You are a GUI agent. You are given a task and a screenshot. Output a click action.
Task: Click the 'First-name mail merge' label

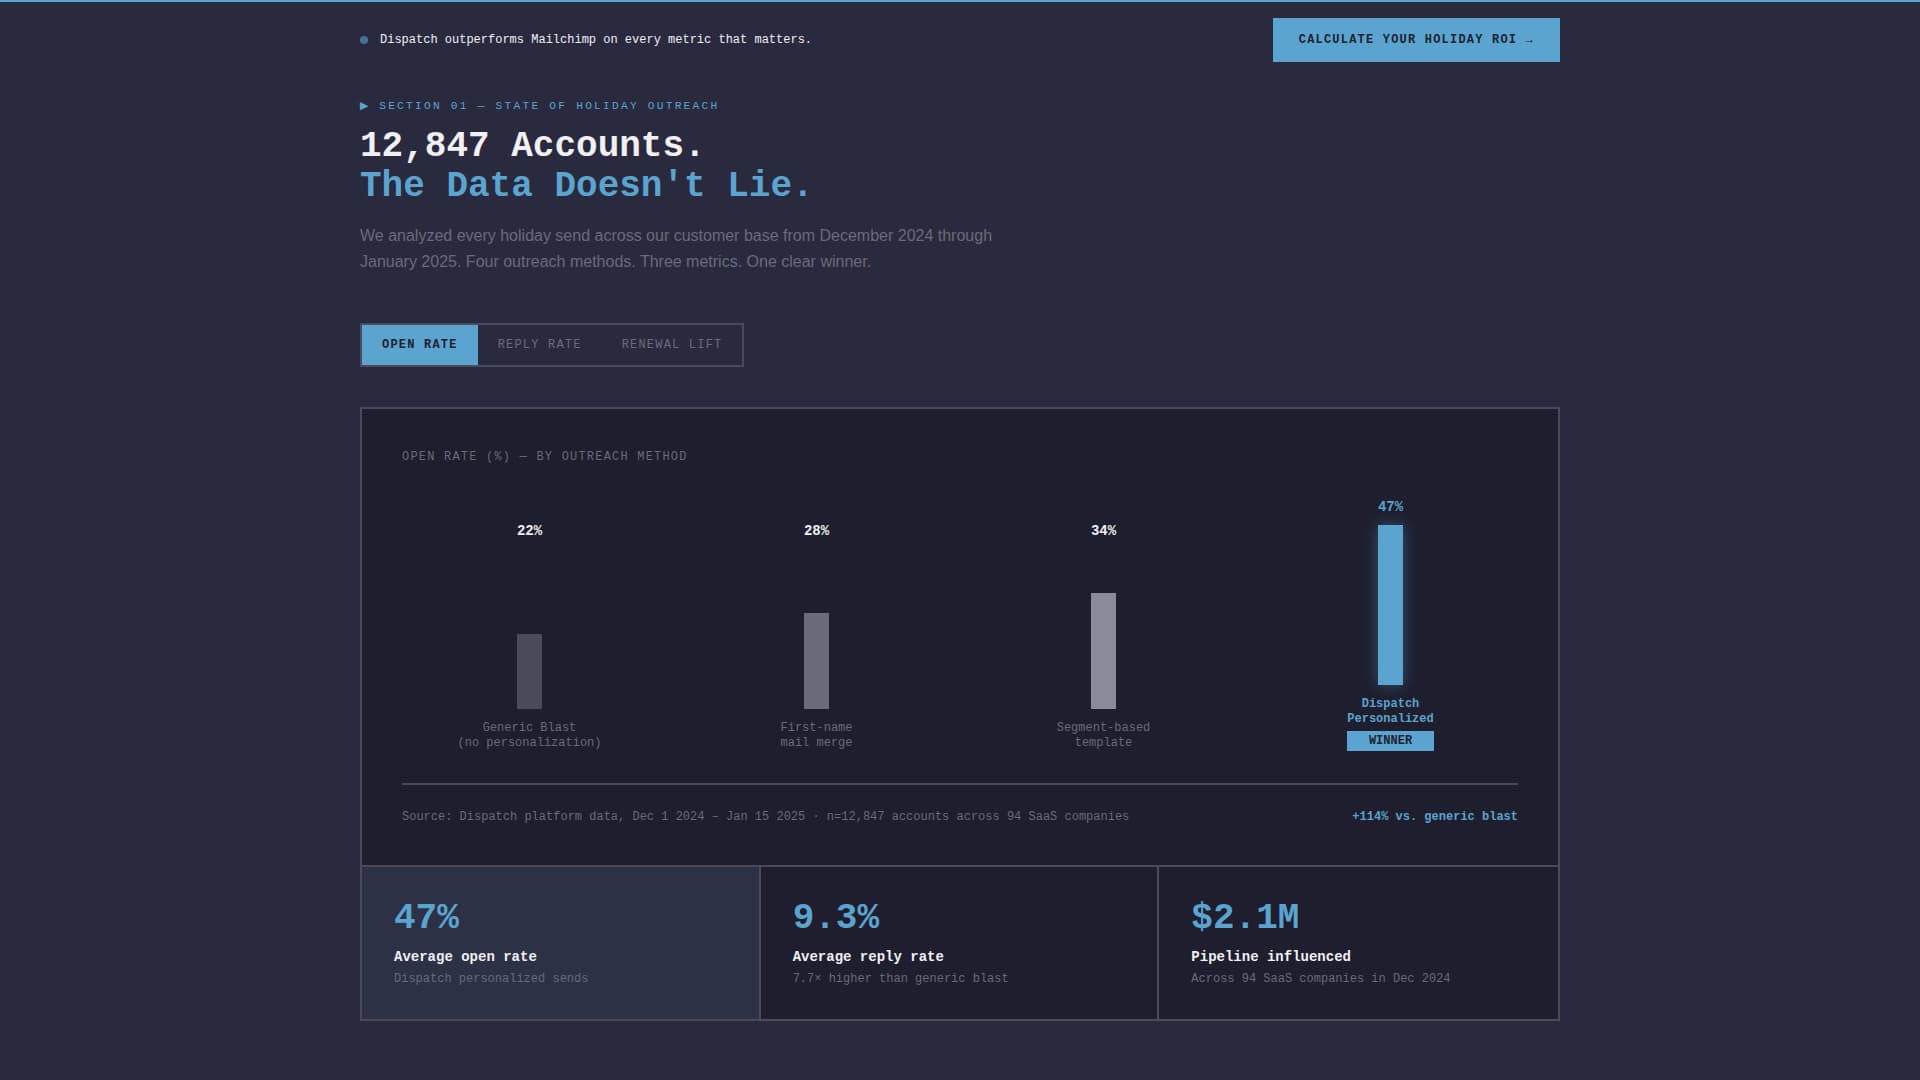816,735
